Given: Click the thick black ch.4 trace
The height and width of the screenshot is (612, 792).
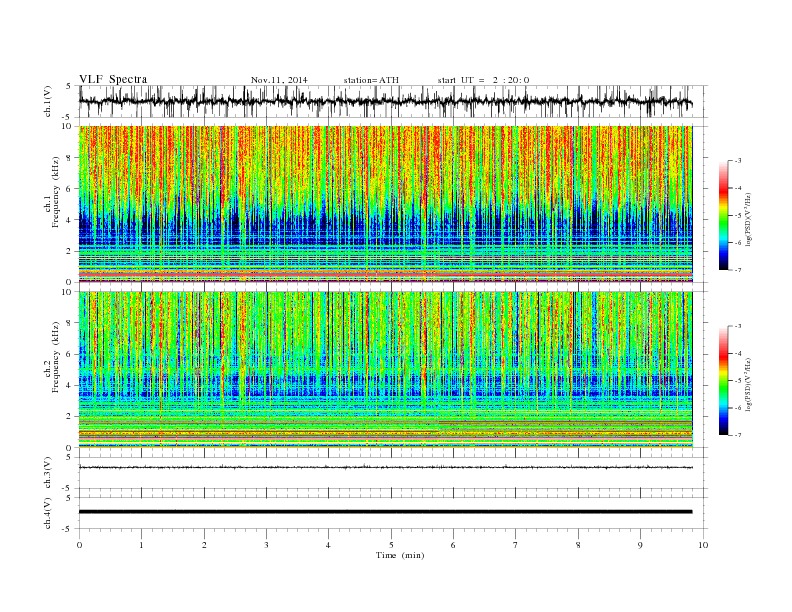Looking at the screenshot, I should [385, 512].
